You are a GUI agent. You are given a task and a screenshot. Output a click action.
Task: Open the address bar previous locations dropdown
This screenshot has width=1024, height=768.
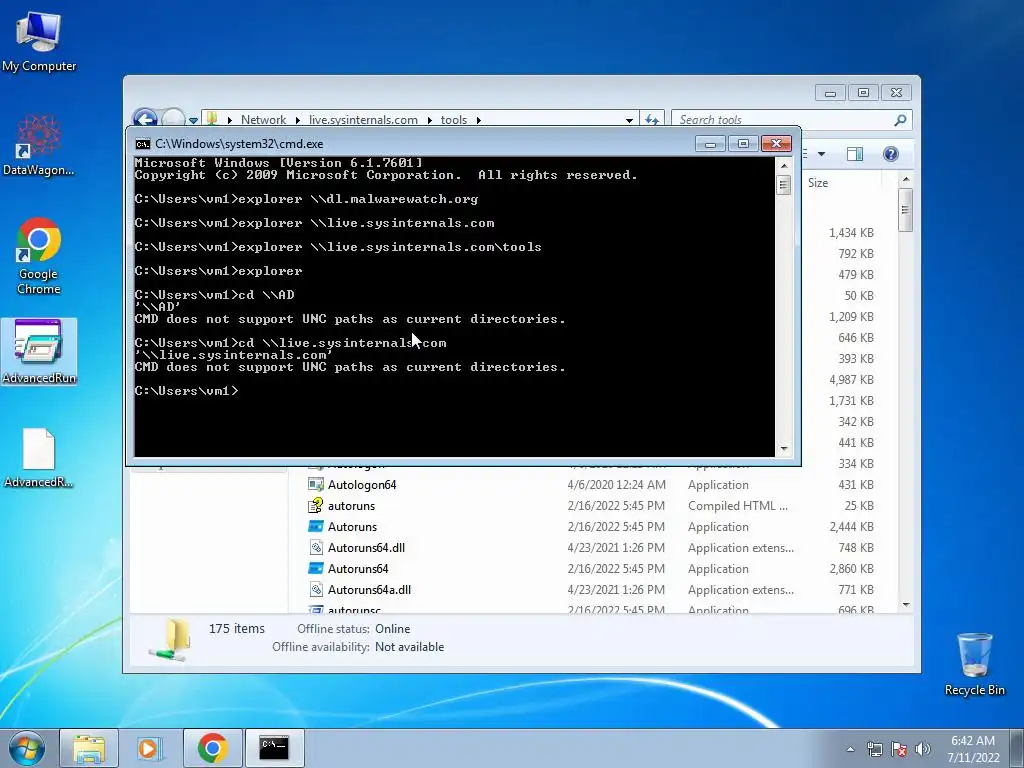(629, 120)
